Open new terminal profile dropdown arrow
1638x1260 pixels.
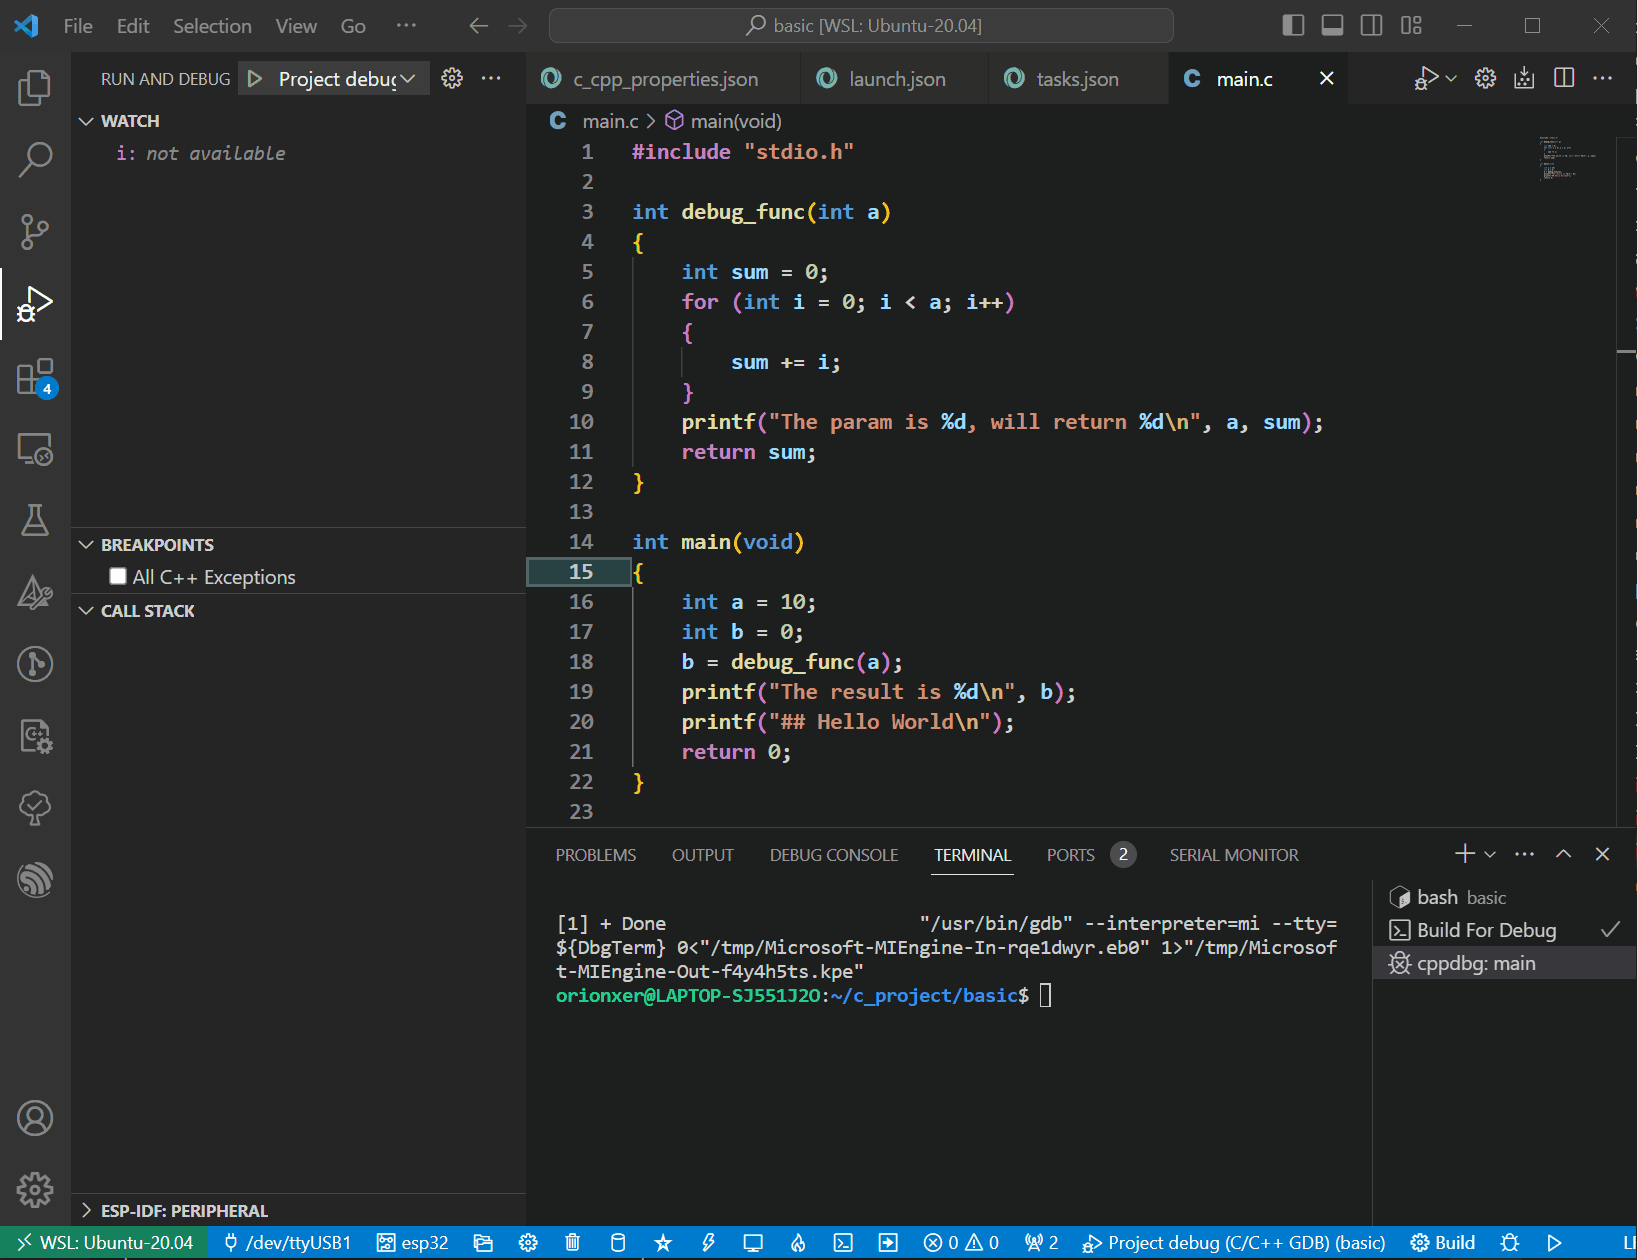1490,854
